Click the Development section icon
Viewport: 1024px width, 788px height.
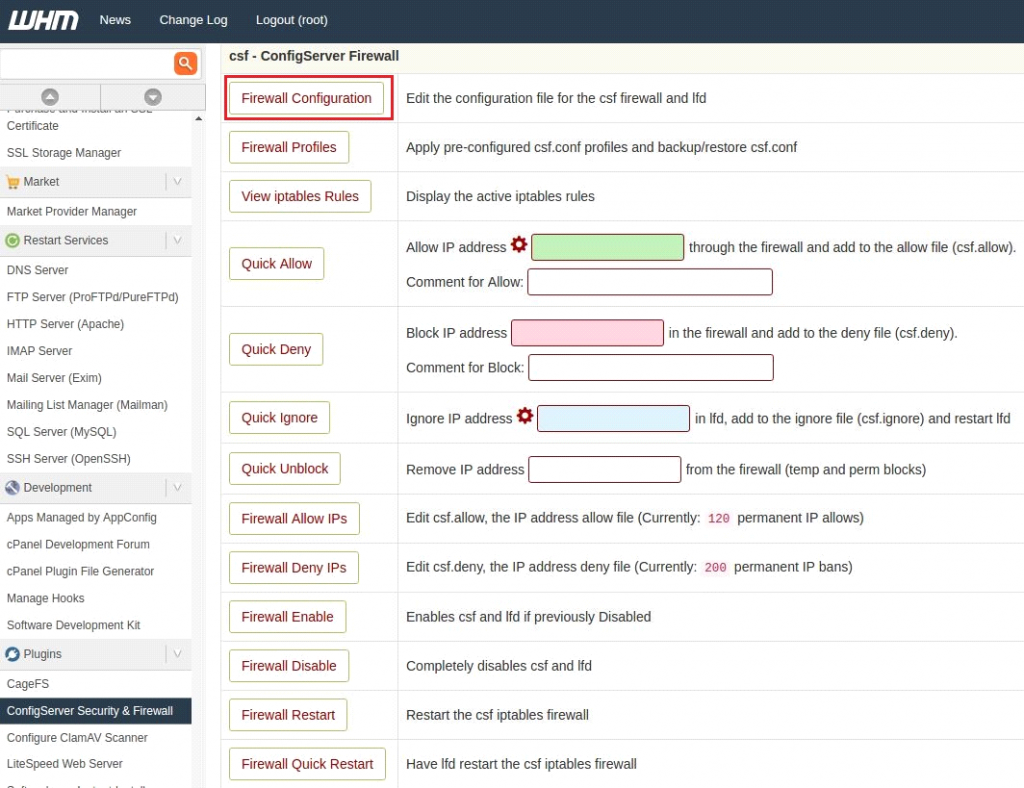(x=12, y=488)
